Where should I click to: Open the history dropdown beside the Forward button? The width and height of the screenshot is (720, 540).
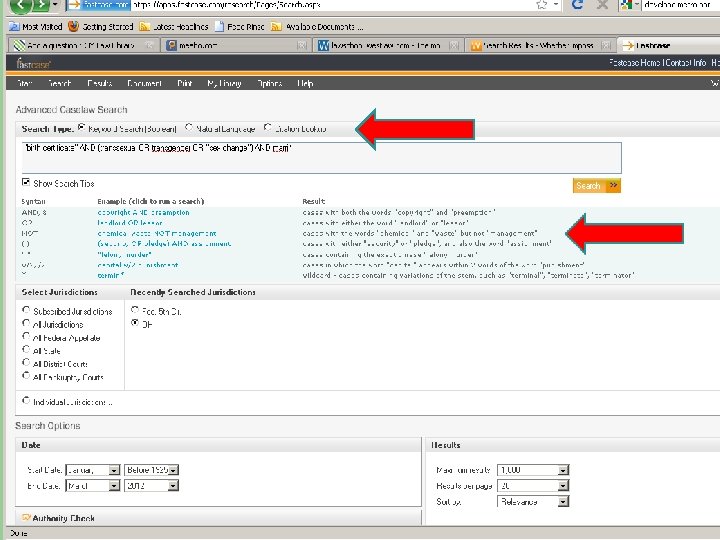(55, 5)
